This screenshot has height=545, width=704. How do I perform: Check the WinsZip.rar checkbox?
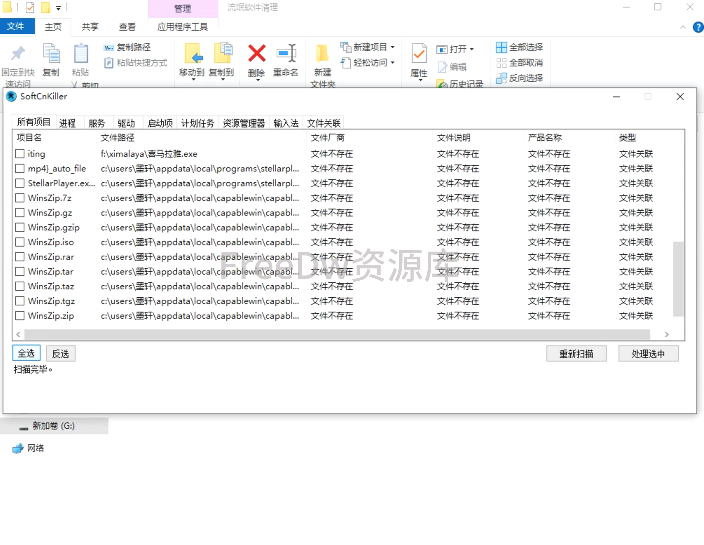point(20,257)
